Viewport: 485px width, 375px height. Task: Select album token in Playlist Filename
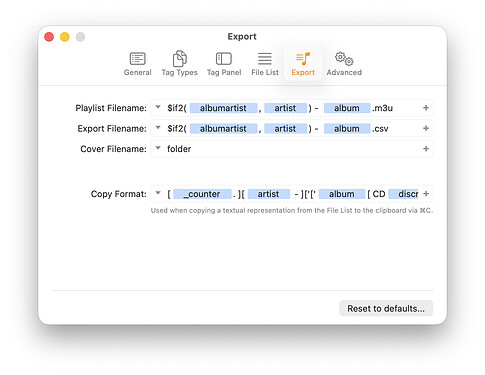pos(347,108)
